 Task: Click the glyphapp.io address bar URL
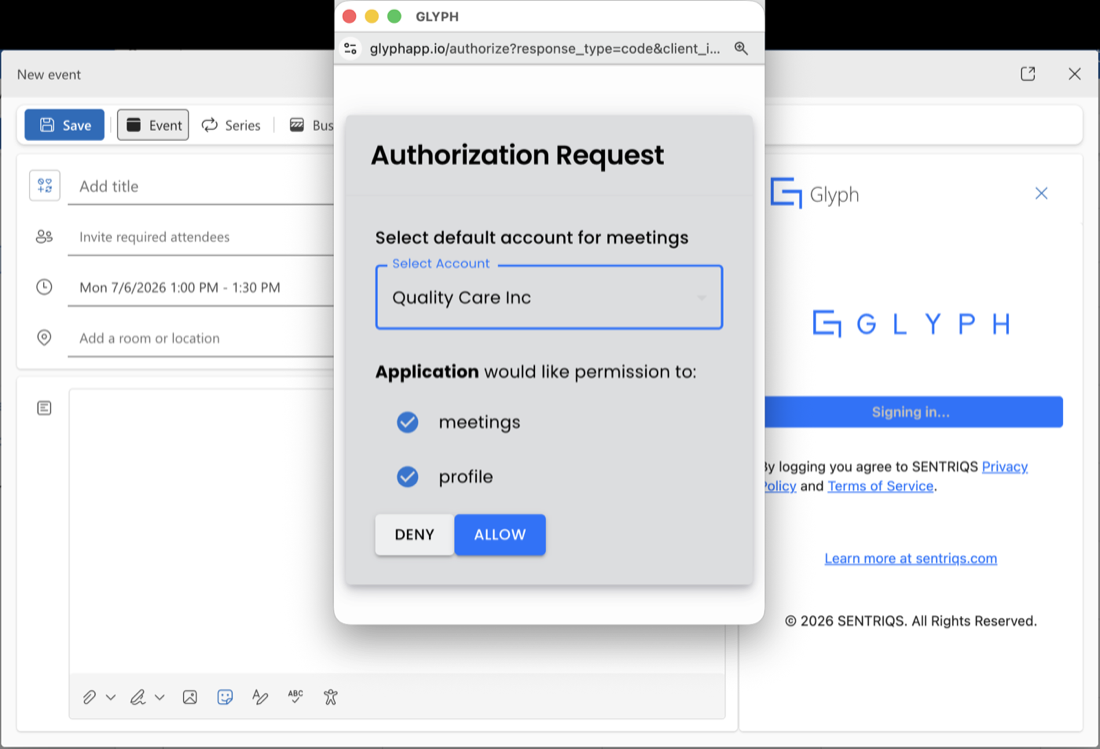click(545, 48)
